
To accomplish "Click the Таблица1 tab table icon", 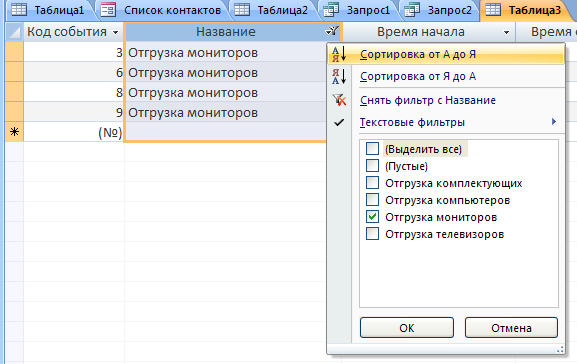I will (19, 10).
